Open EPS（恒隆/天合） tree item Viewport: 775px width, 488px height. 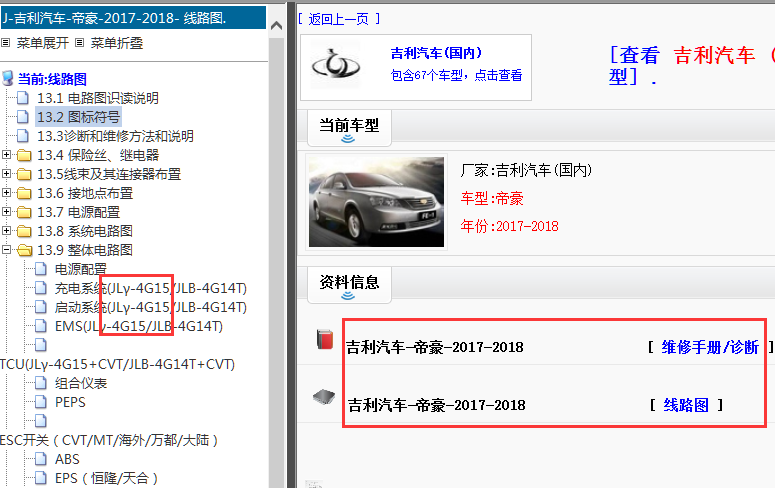tap(107, 479)
